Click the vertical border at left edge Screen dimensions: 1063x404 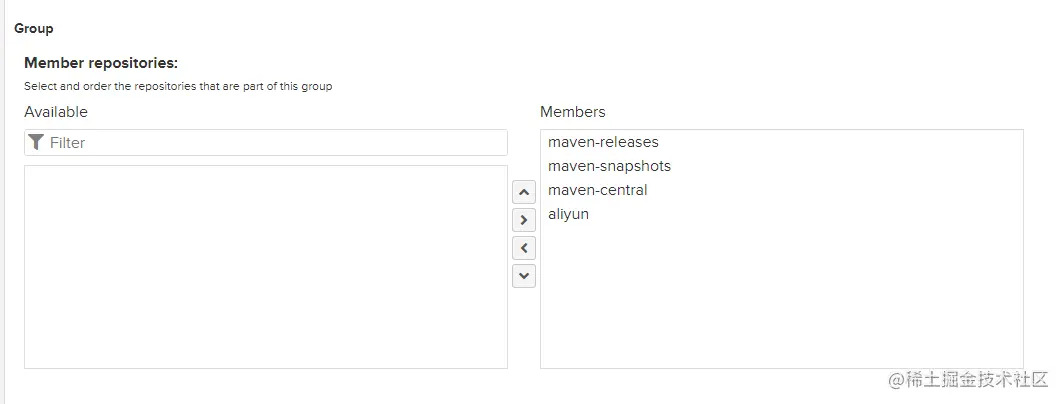click(x=4, y=200)
